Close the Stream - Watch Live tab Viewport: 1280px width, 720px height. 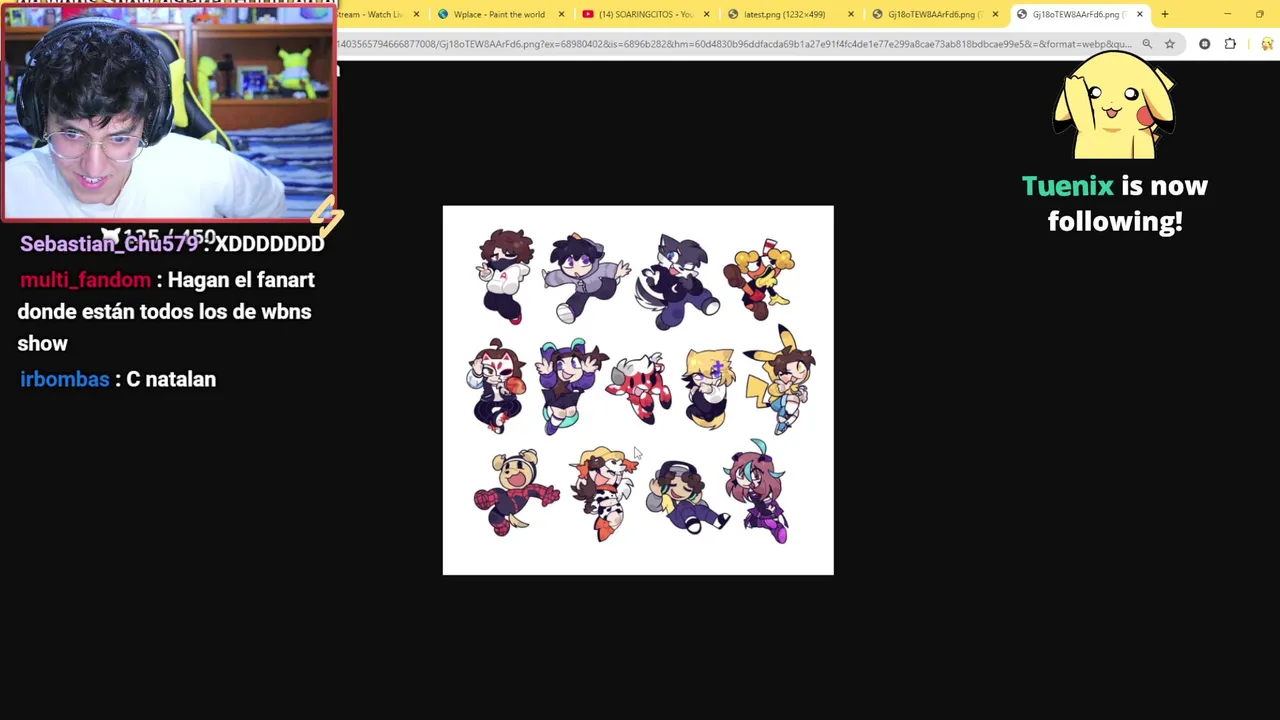(416, 14)
